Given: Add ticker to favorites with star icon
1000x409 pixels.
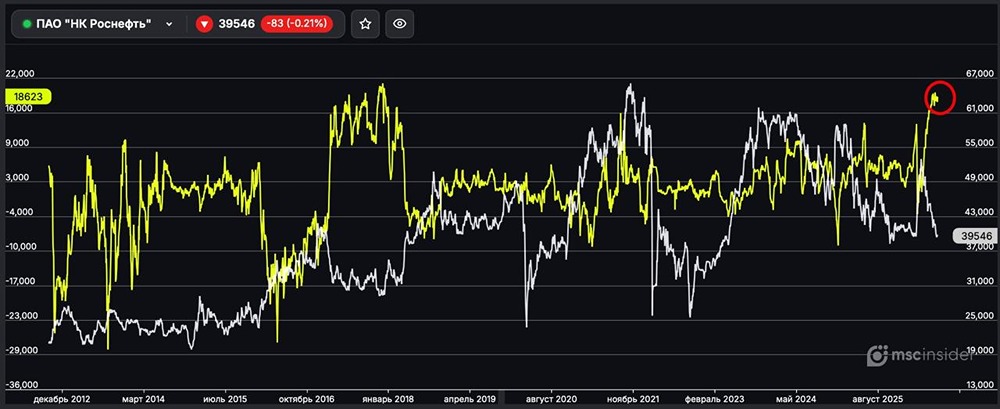Looking at the screenshot, I should pos(365,24).
